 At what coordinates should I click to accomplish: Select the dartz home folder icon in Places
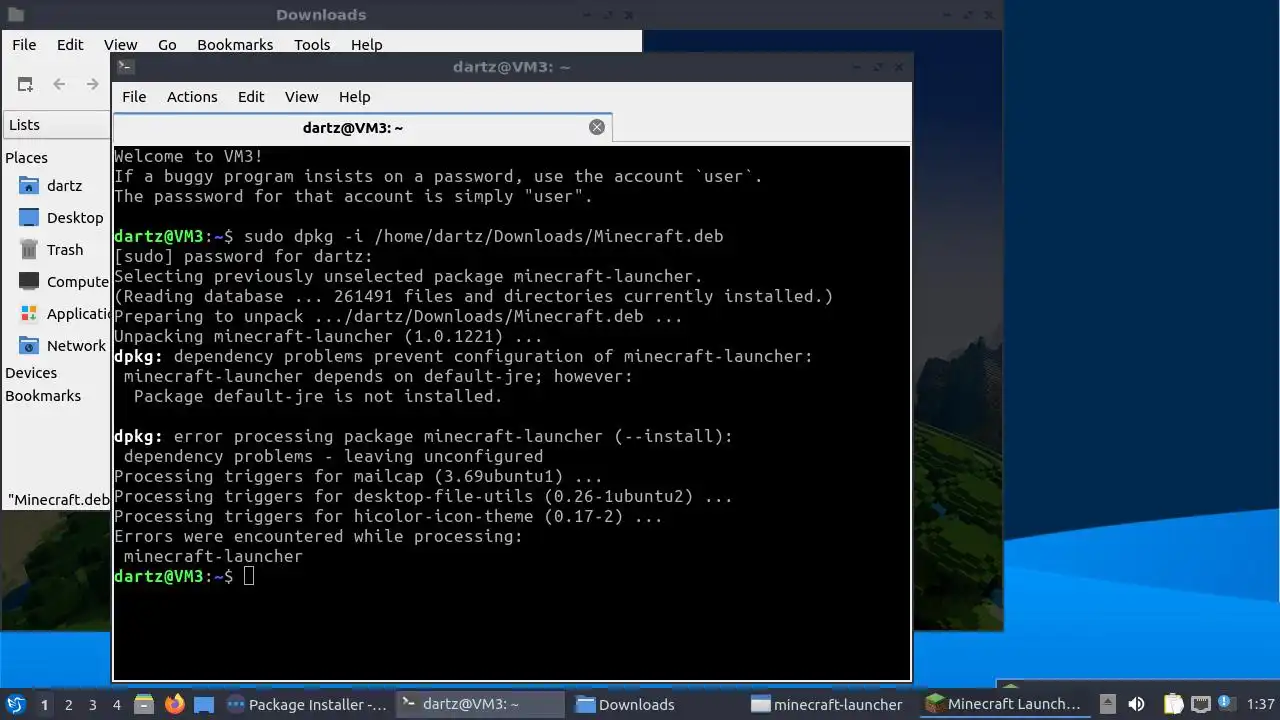click(29, 186)
